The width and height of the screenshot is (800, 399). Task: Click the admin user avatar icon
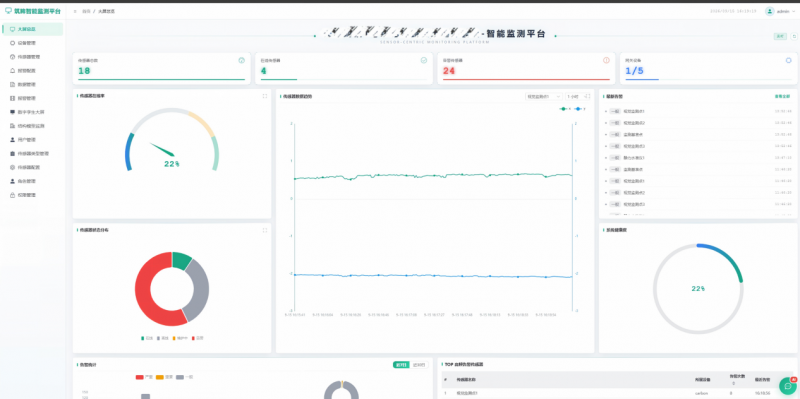point(769,11)
